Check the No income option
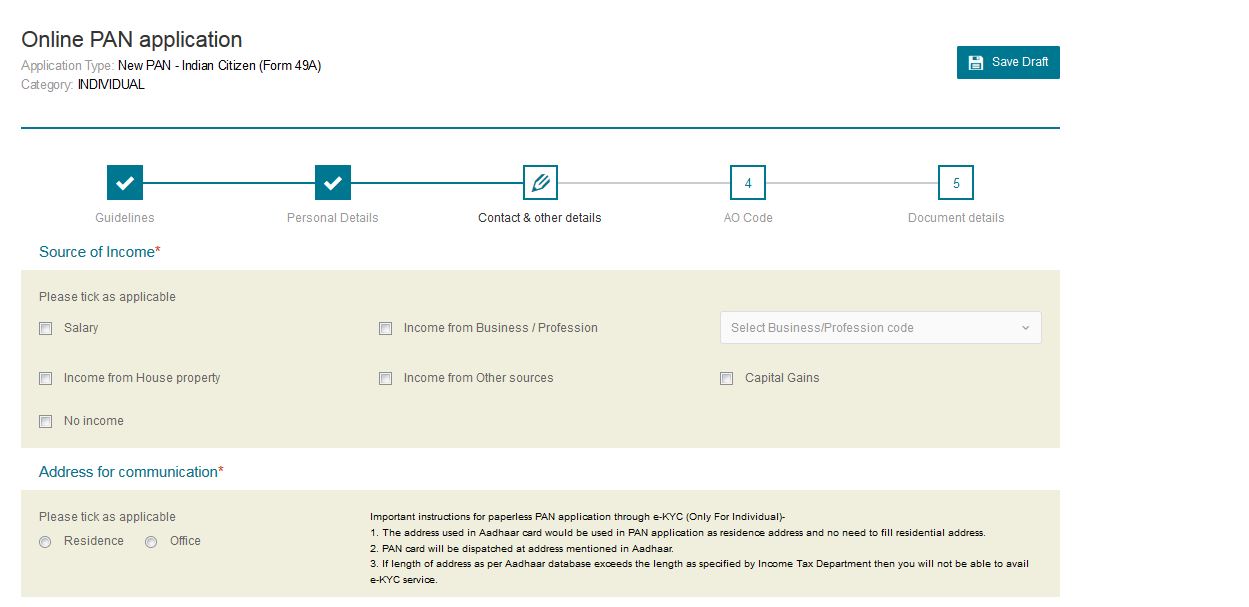This screenshot has width=1249, height=607. click(x=46, y=422)
